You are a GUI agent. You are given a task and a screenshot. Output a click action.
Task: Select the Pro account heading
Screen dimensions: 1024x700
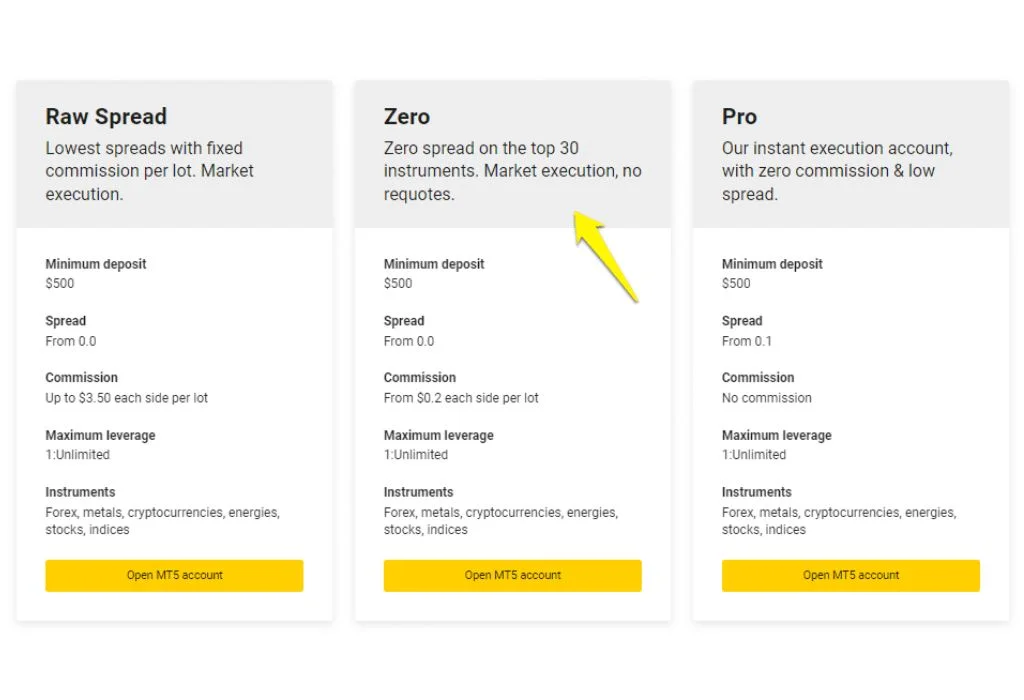tap(739, 117)
